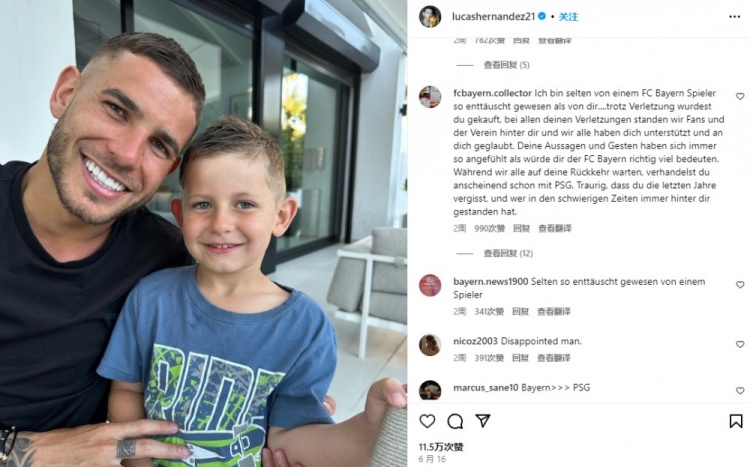The height and width of the screenshot is (467, 750).
Task: Expand the 12 replies under fcbayern.collector
Action: [508, 253]
